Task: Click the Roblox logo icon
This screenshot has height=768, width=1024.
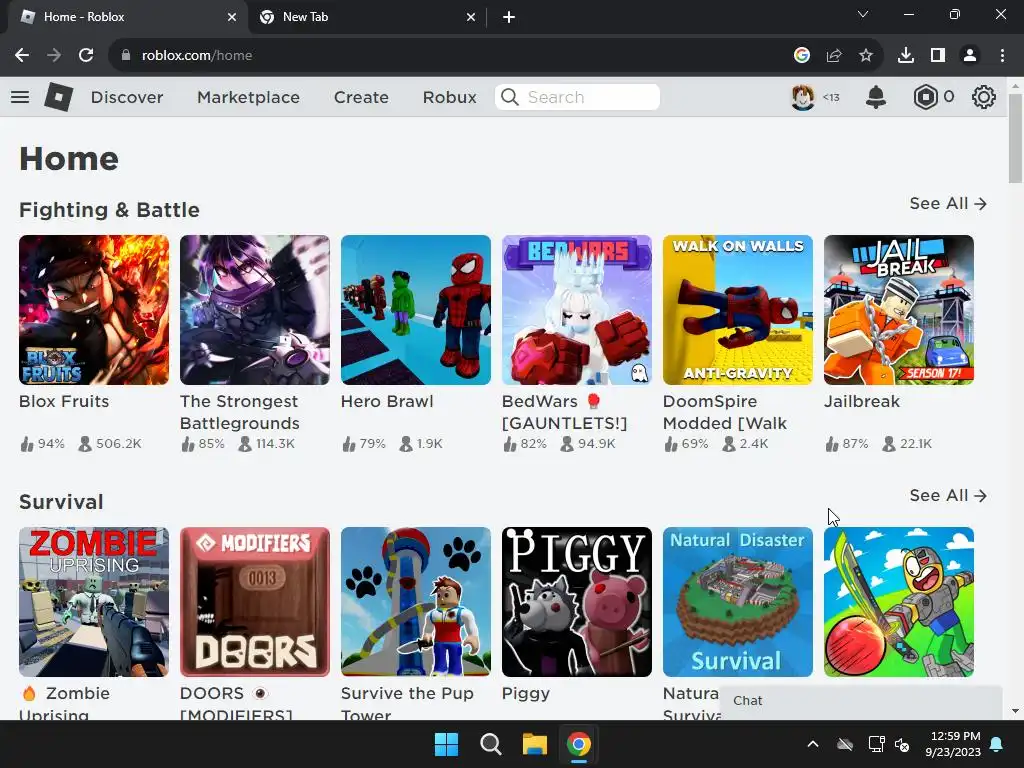Action: point(59,97)
